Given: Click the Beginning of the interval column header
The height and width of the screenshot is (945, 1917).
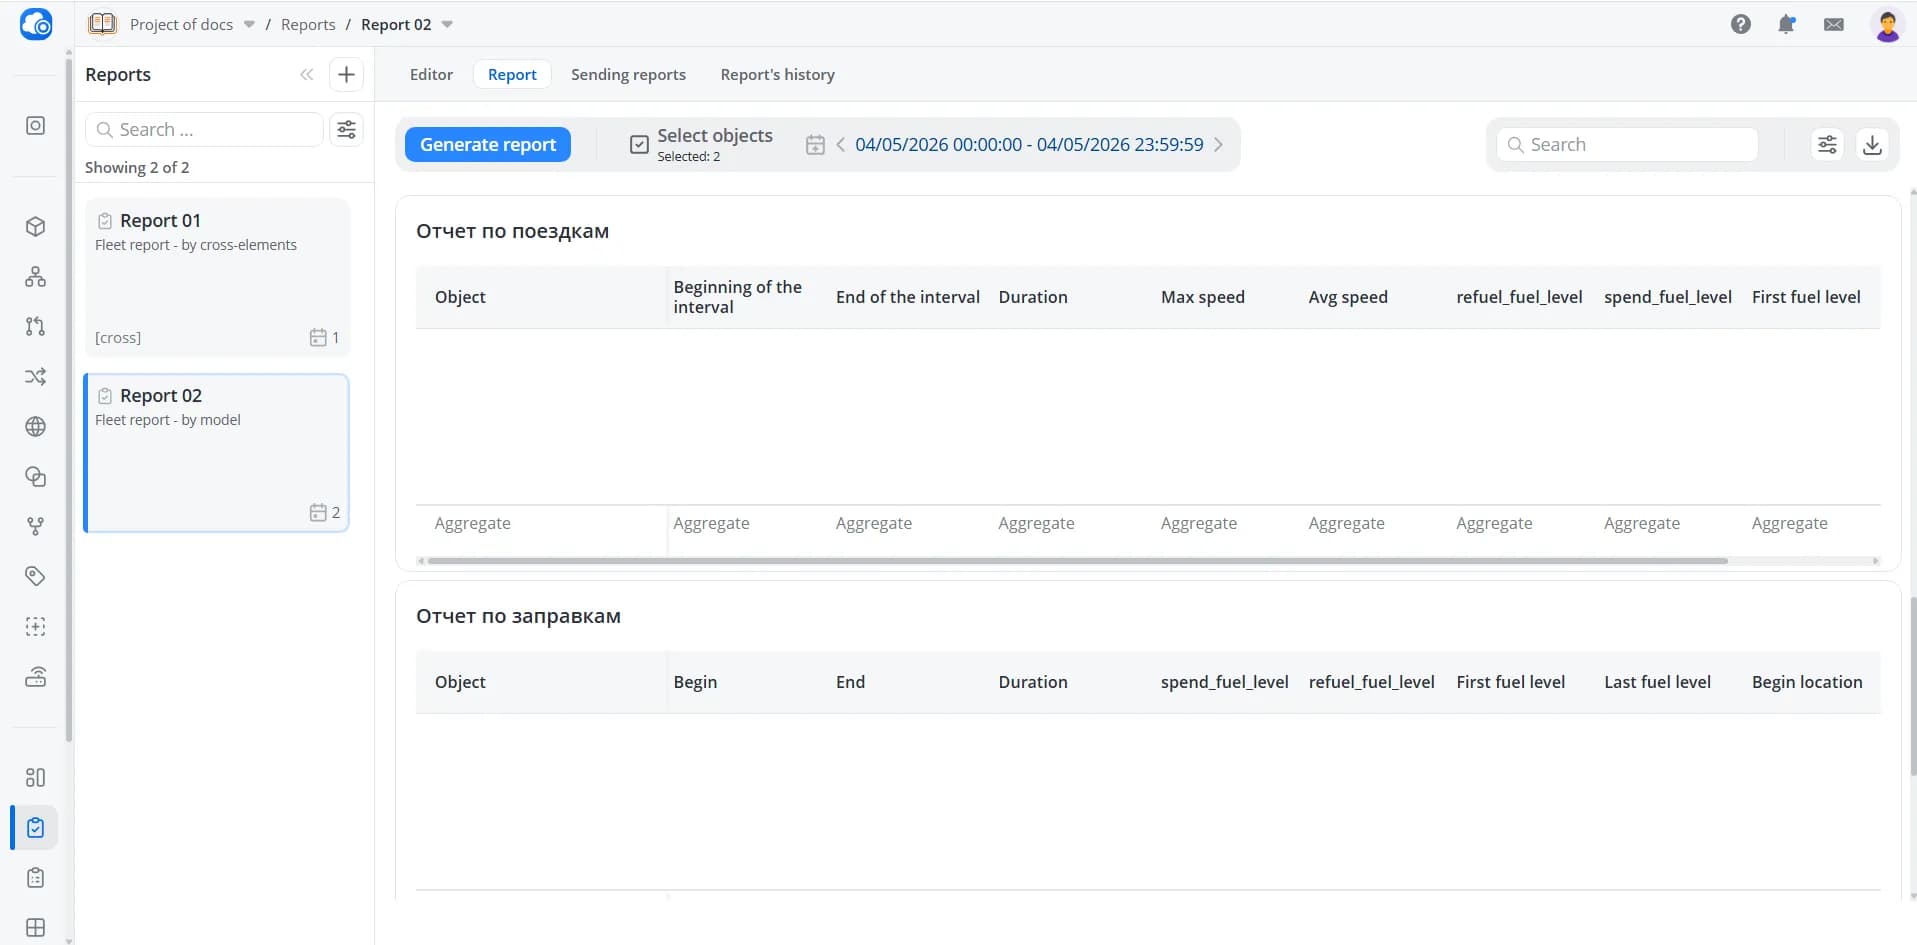Looking at the screenshot, I should (738, 297).
